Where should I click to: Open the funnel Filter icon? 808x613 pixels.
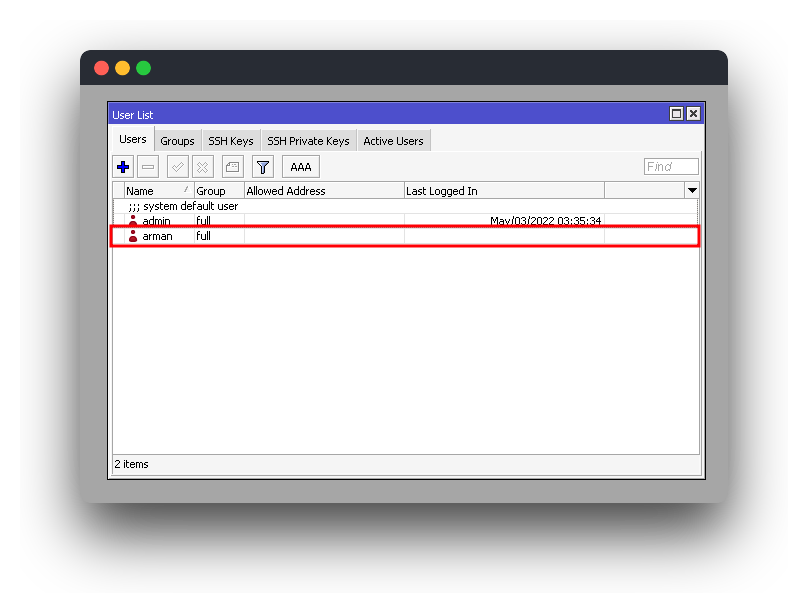click(262, 167)
